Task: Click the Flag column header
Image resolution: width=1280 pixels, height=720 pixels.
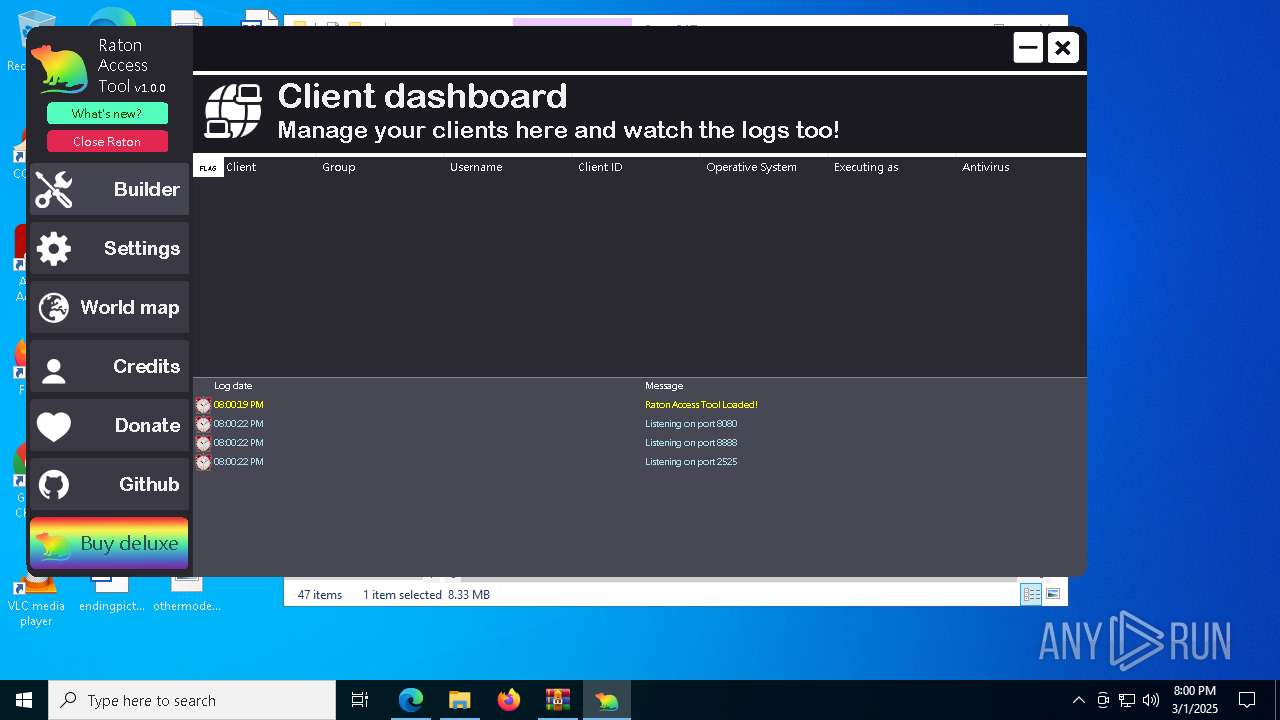Action: pyautogui.click(x=208, y=167)
